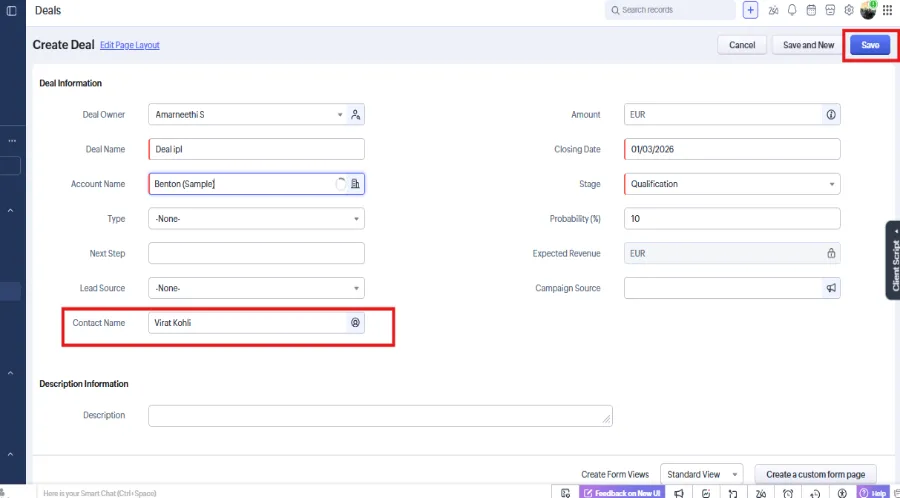Click Feedback on New UI button

(622, 493)
